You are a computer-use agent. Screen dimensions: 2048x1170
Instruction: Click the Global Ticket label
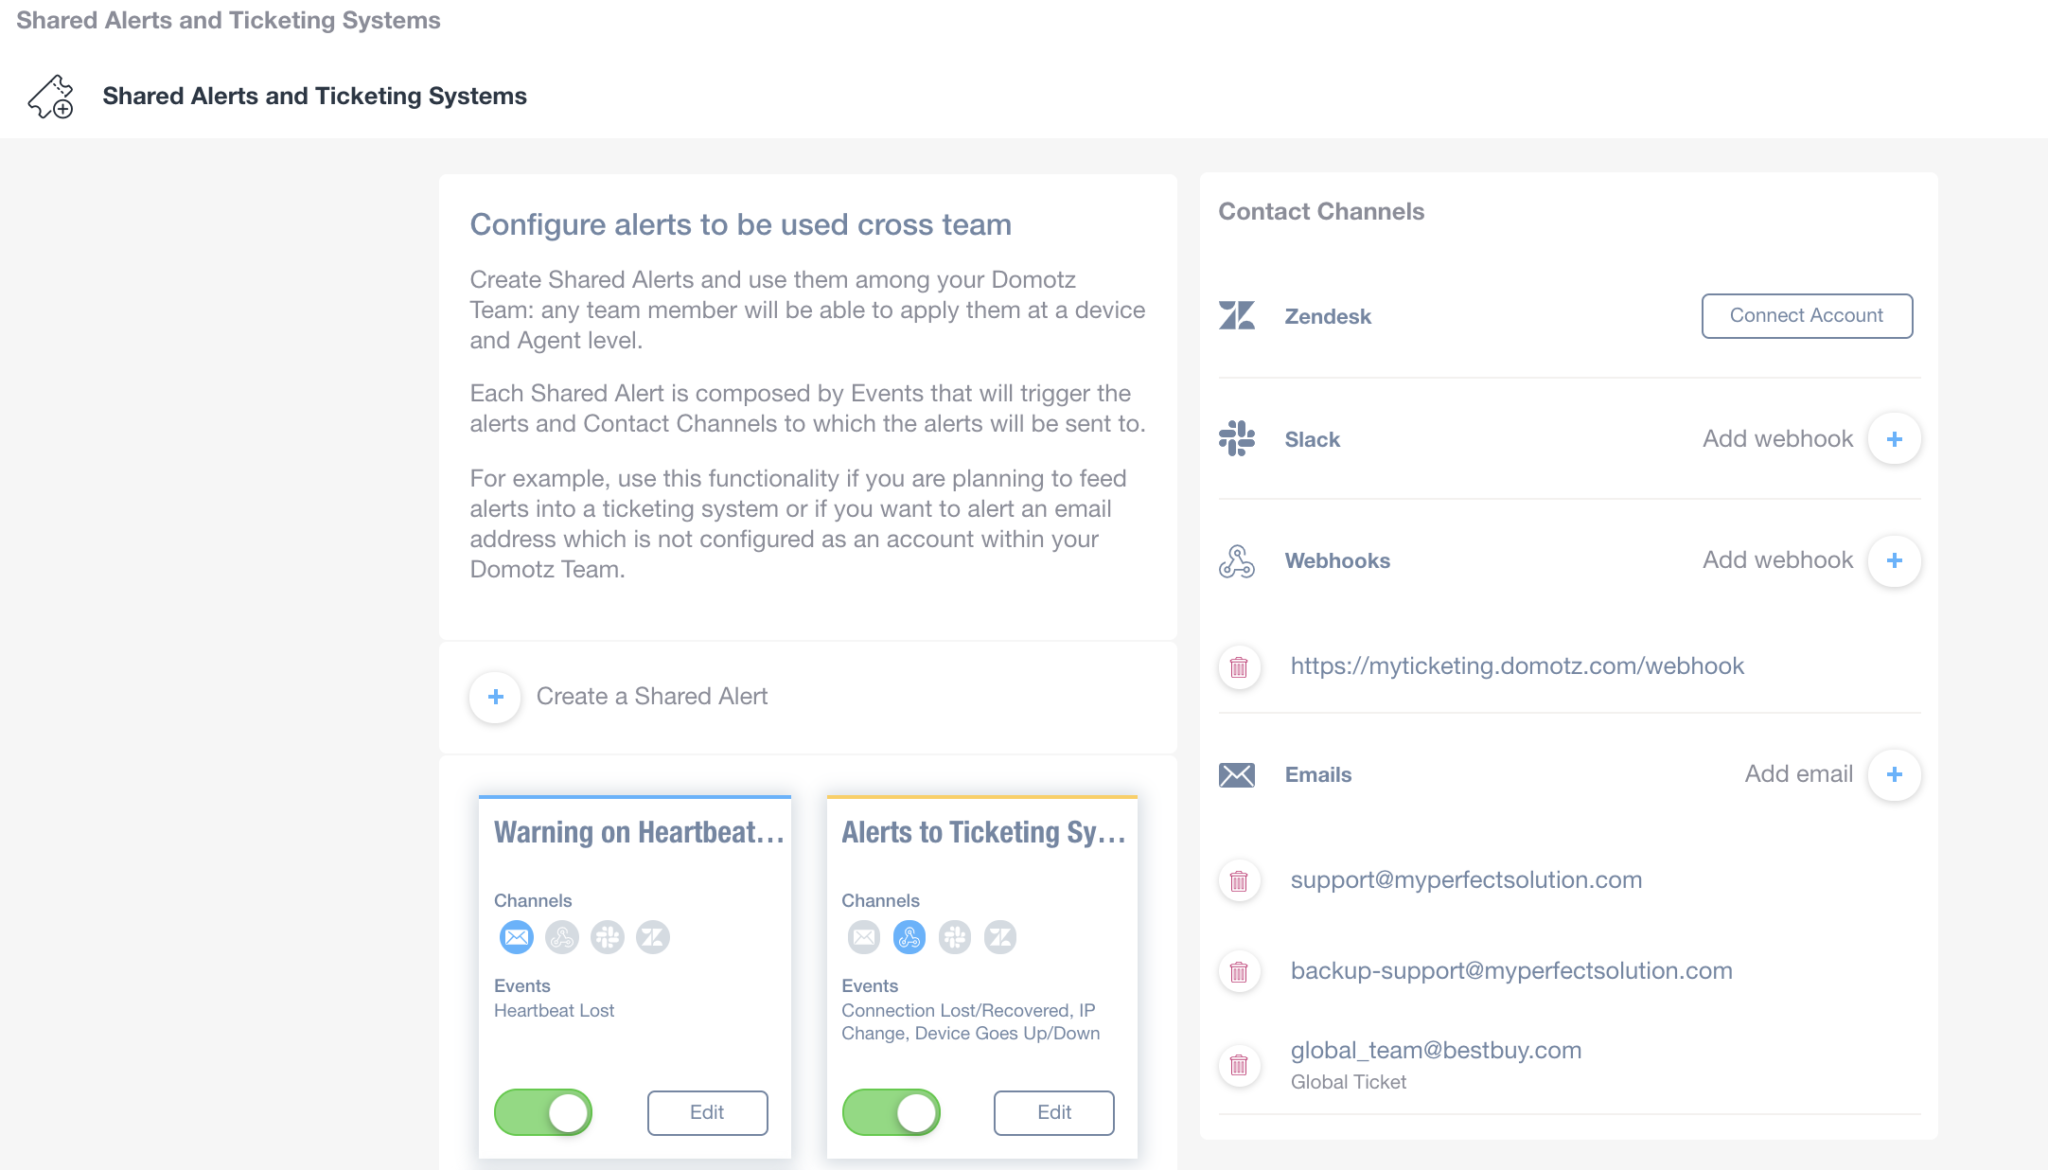tap(1348, 1082)
